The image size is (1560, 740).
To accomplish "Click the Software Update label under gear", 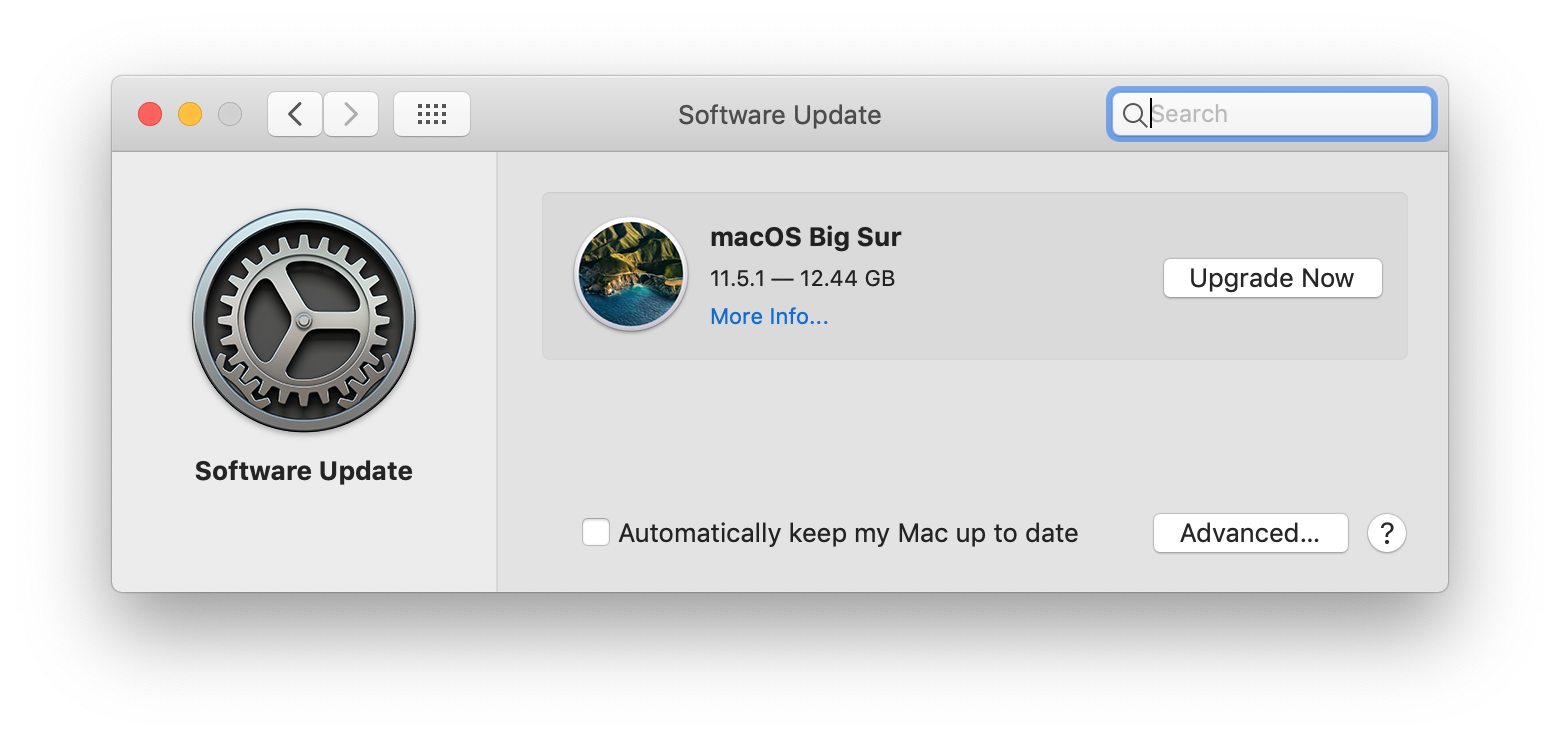I will (304, 471).
